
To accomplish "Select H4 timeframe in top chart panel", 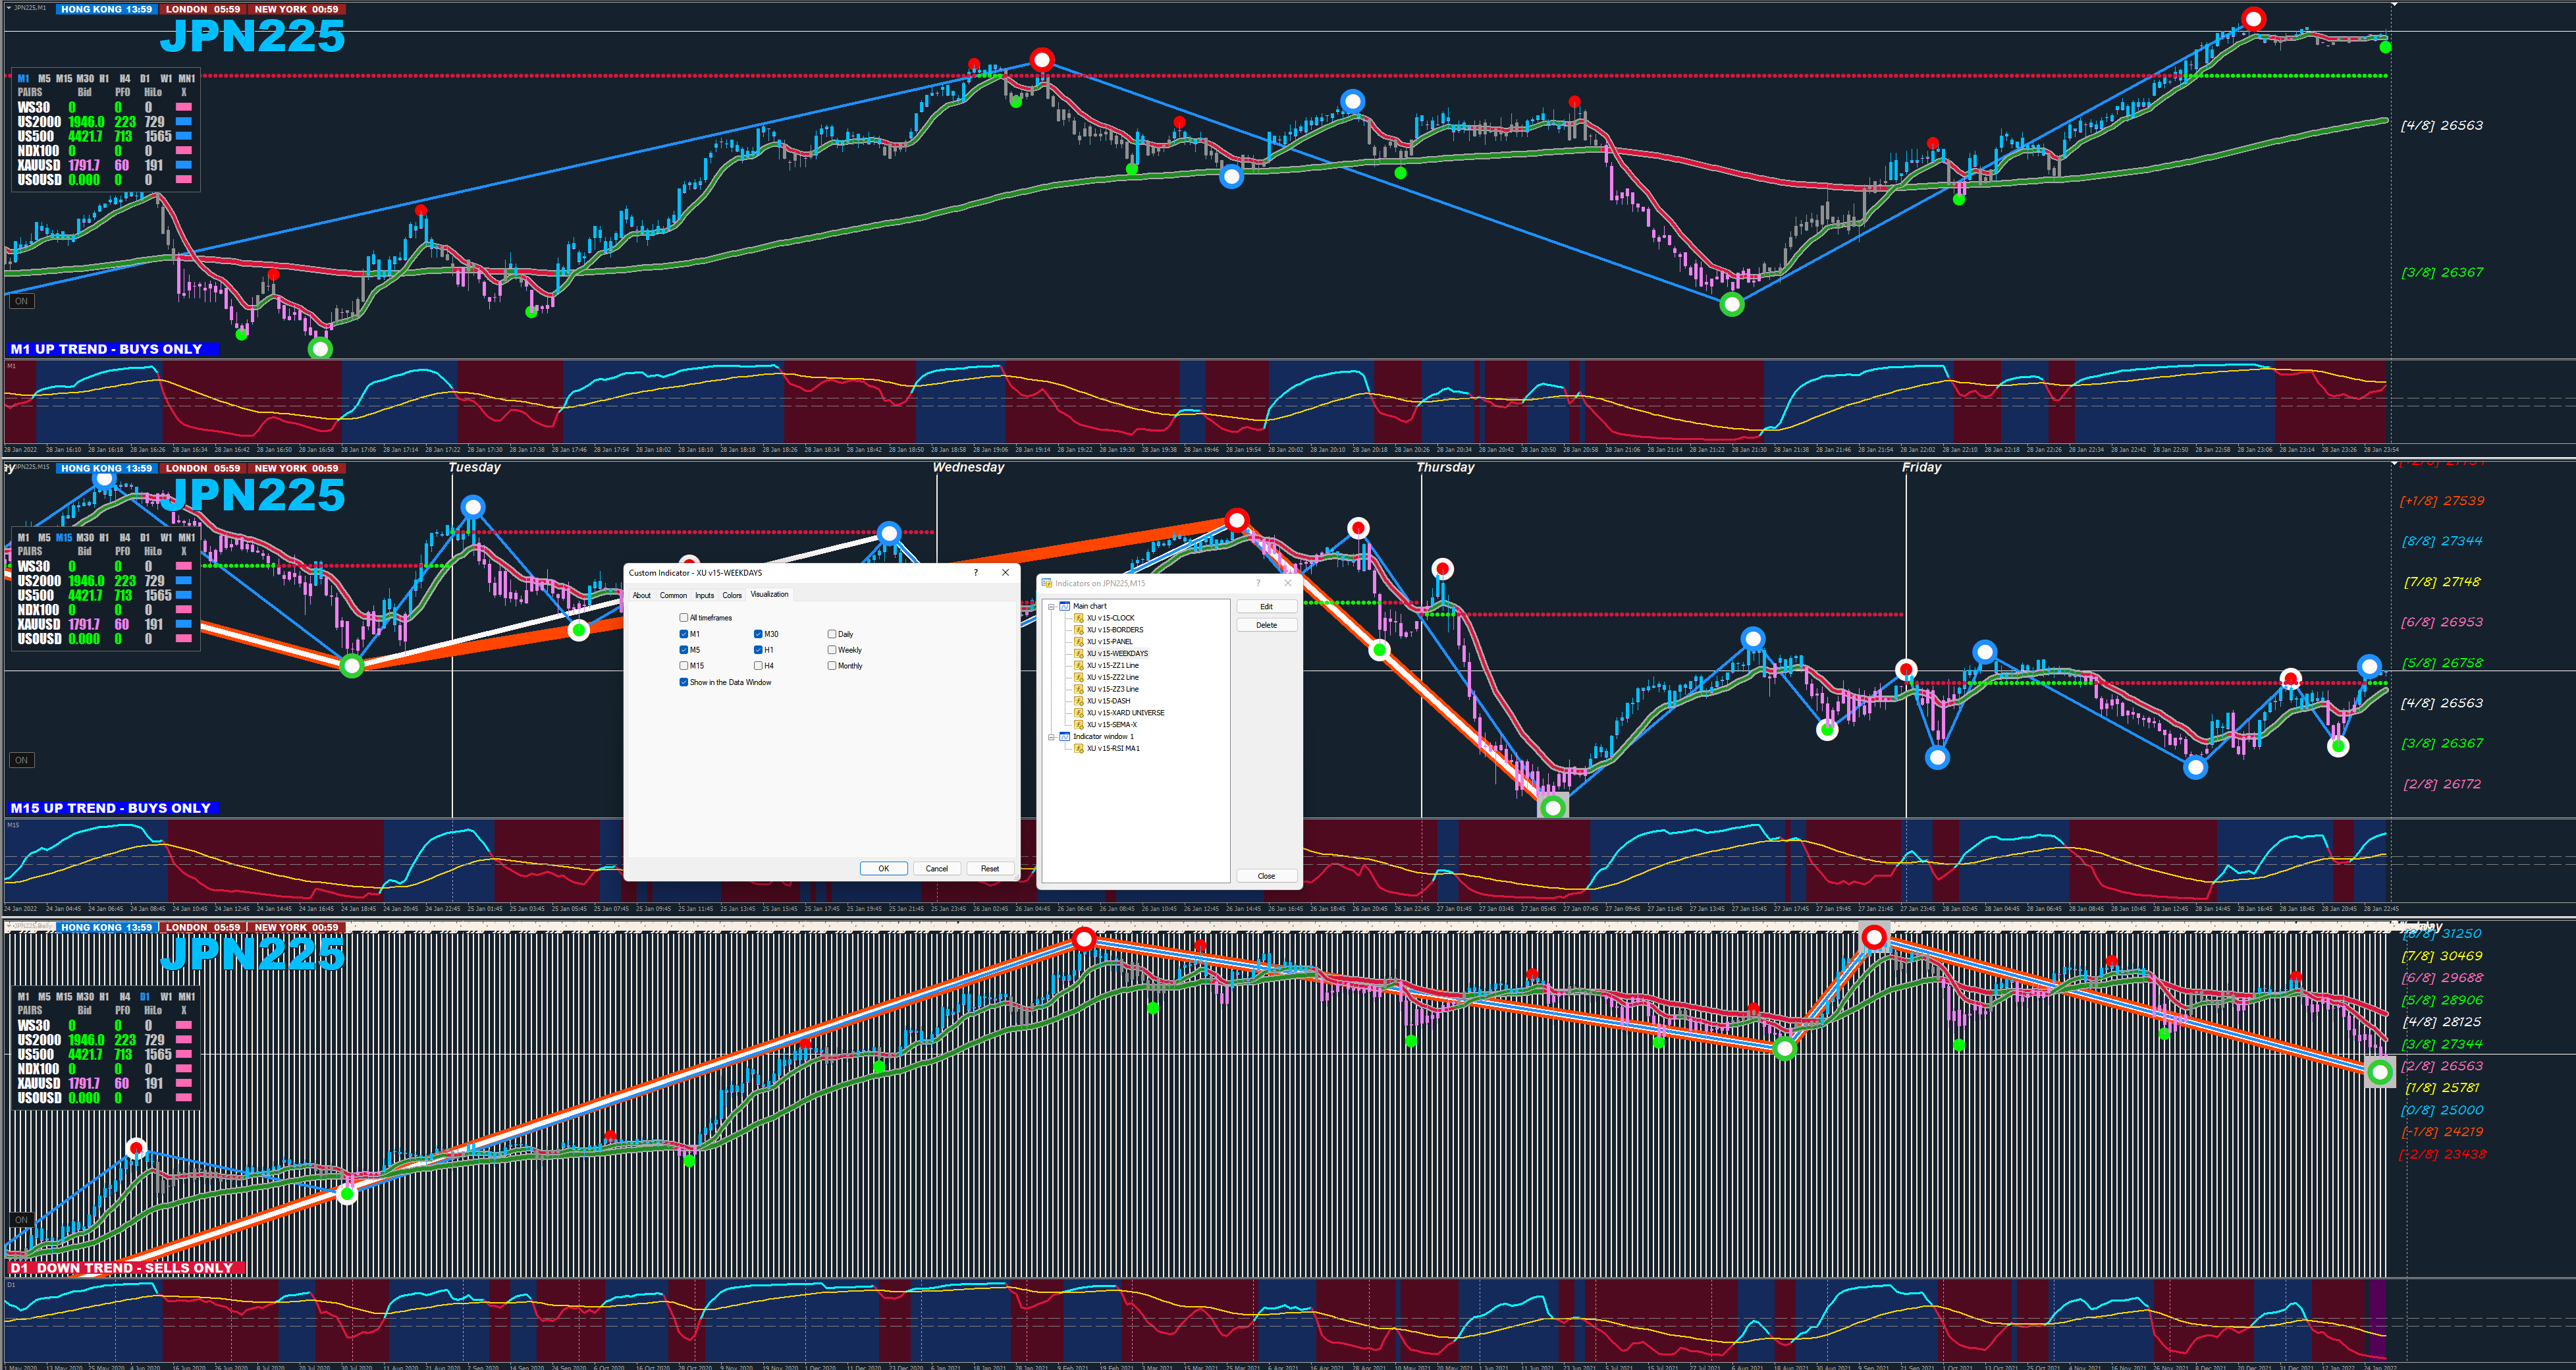I will 125,78.
